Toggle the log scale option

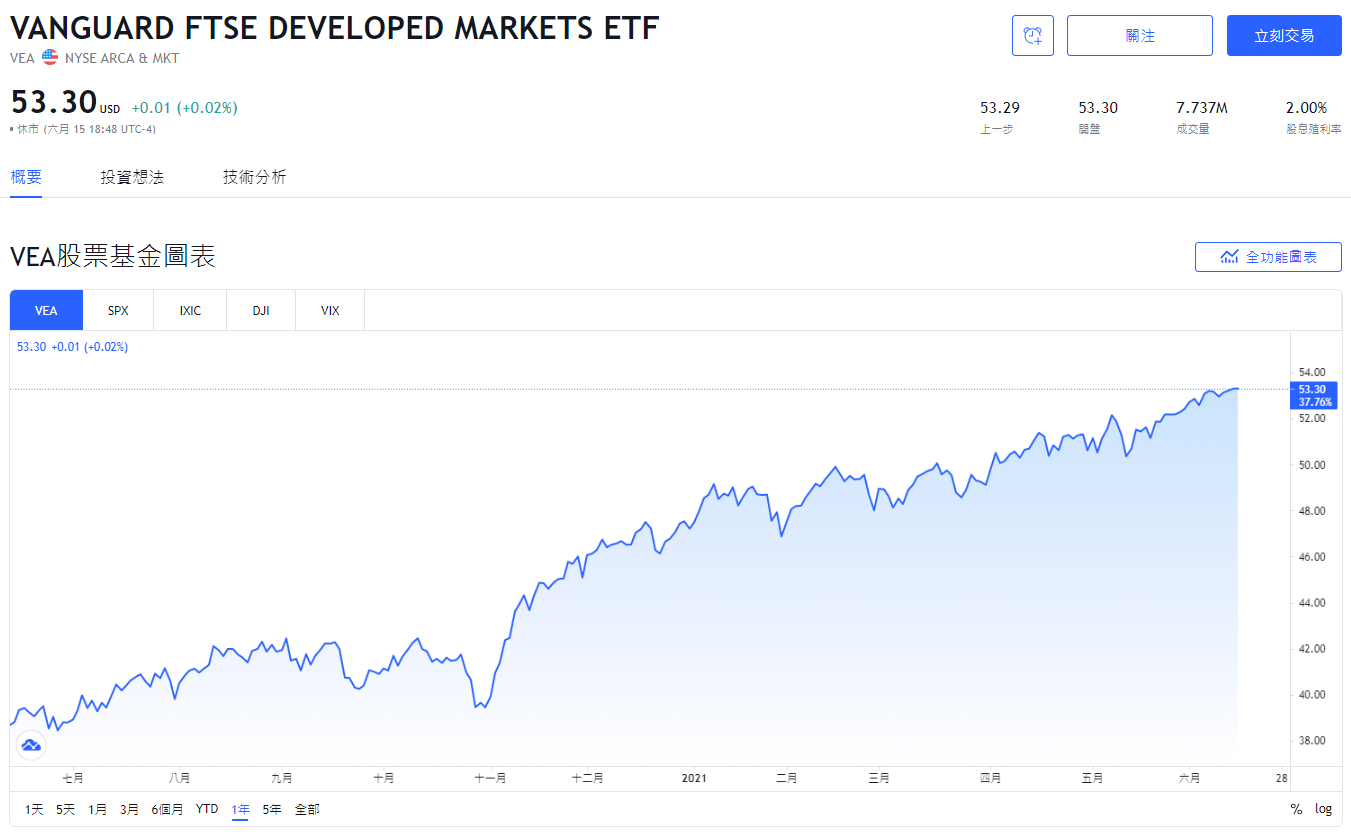coord(1323,809)
